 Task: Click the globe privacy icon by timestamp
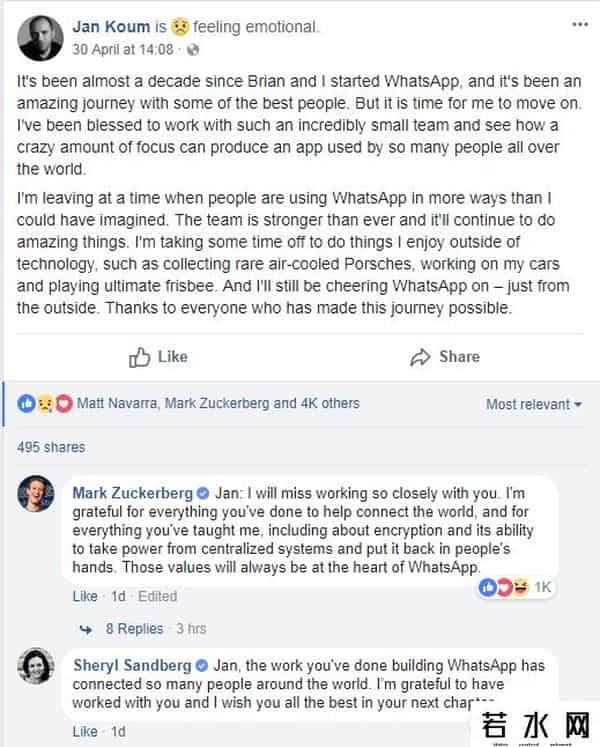192,48
